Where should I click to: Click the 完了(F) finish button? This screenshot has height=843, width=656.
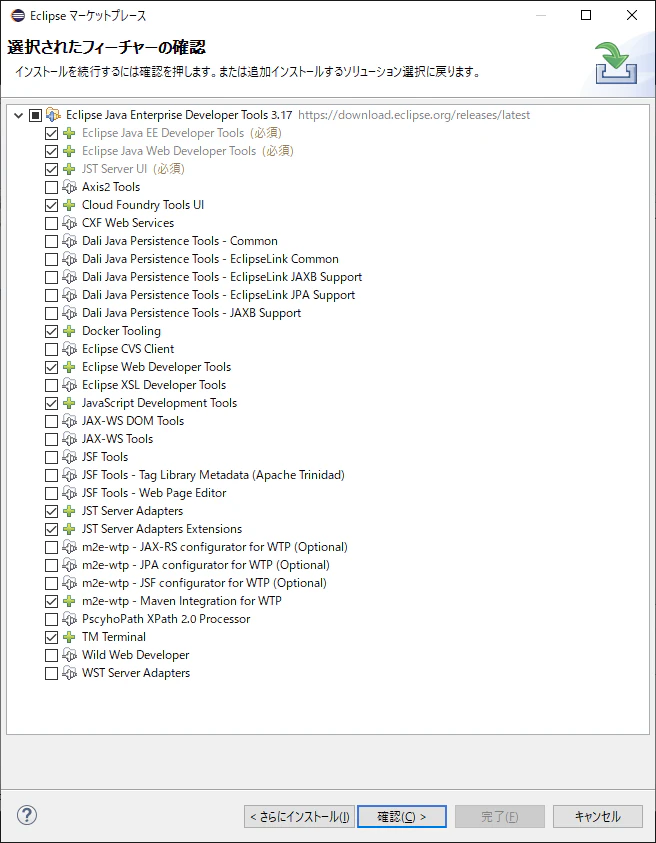coord(500,817)
